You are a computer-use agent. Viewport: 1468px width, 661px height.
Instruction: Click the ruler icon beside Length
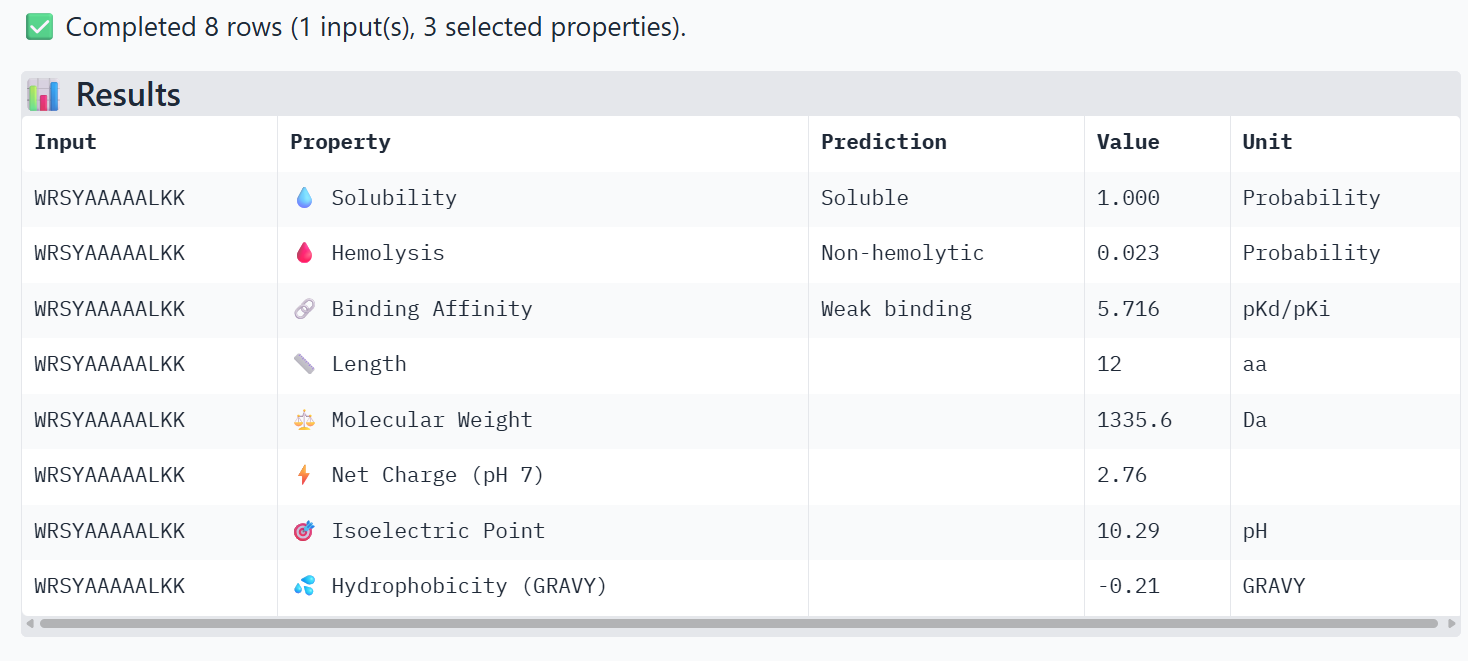pyautogui.click(x=304, y=364)
